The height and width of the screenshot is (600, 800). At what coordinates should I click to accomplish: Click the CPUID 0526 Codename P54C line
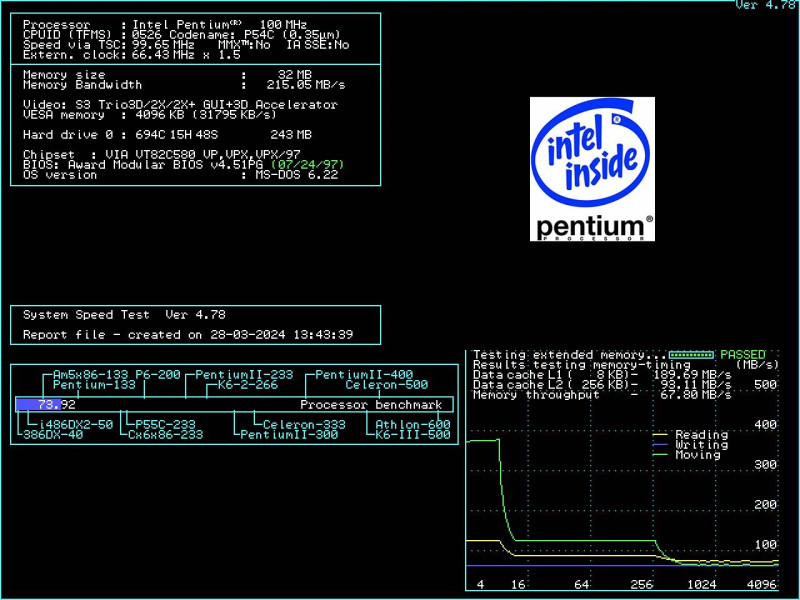pyautogui.click(x=182, y=35)
